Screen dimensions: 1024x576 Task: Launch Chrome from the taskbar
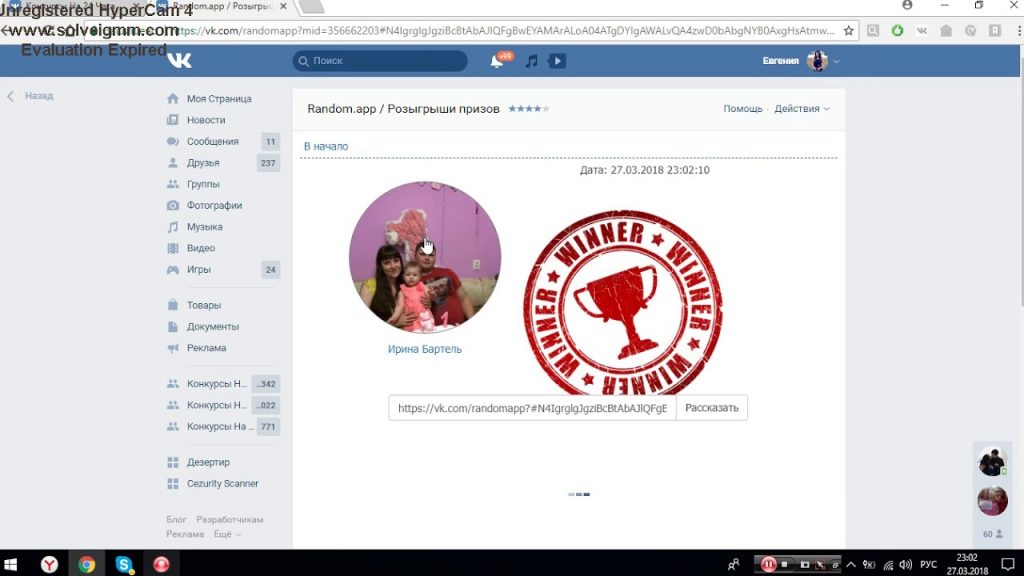87,564
